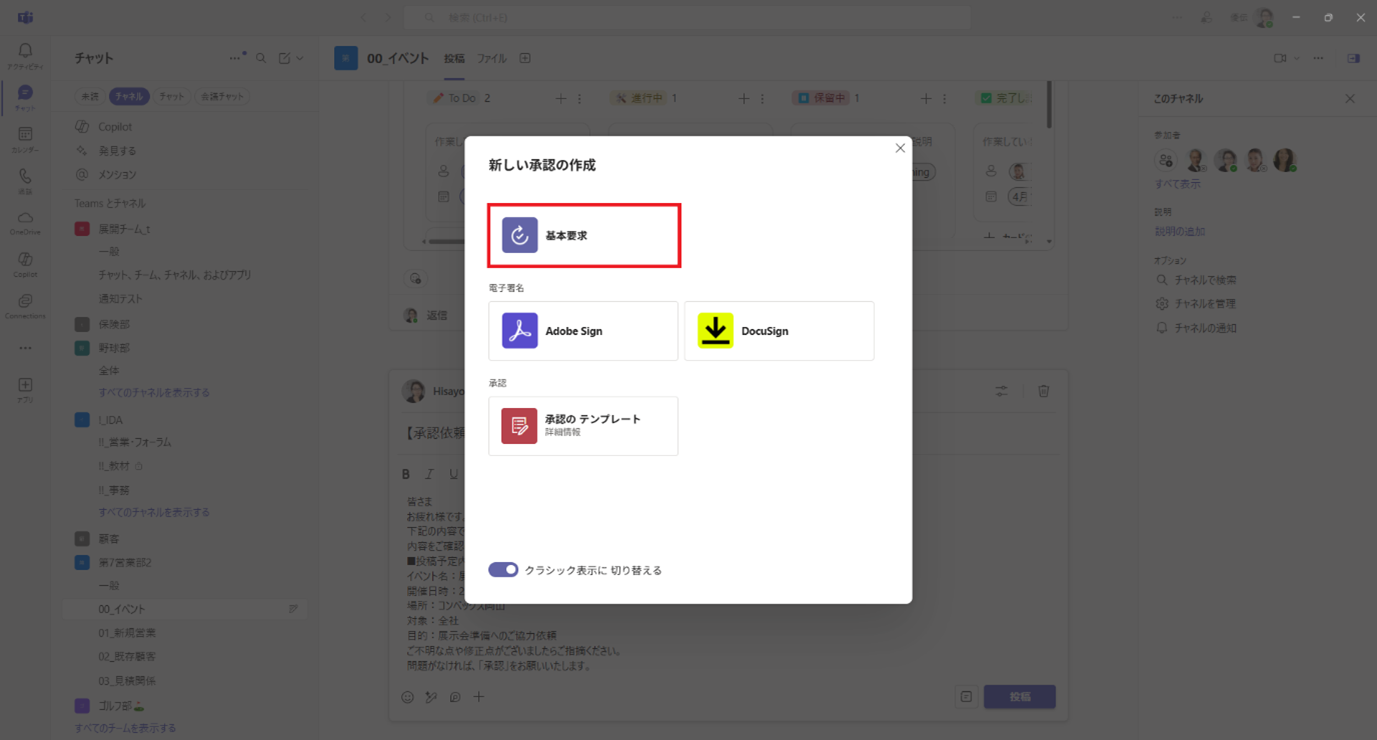Image resolution: width=1377 pixels, height=740 pixels.
Task: Open OneDrive cloud icon in sidebar
Action: tap(25, 223)
